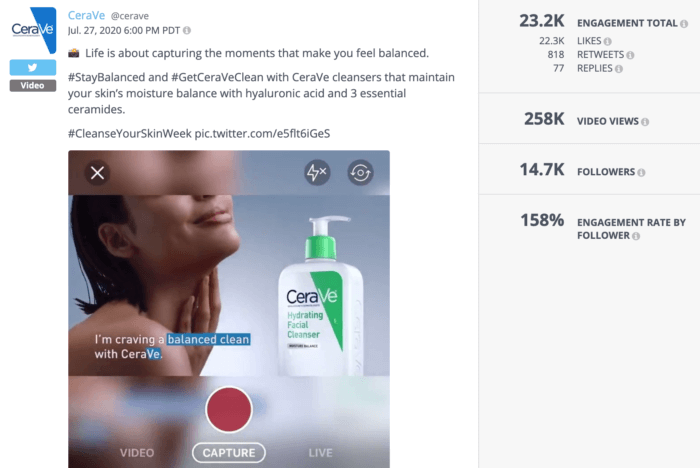Screen dimensions: 700x468
Task: Toggle the flash off icon
Action: tap(317, 172)
